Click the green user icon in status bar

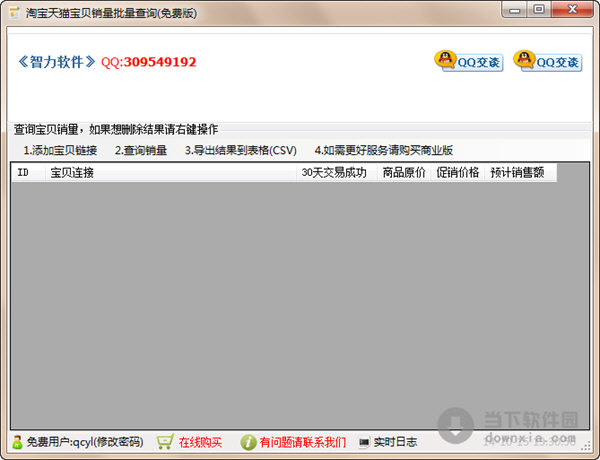pos(17,442)
